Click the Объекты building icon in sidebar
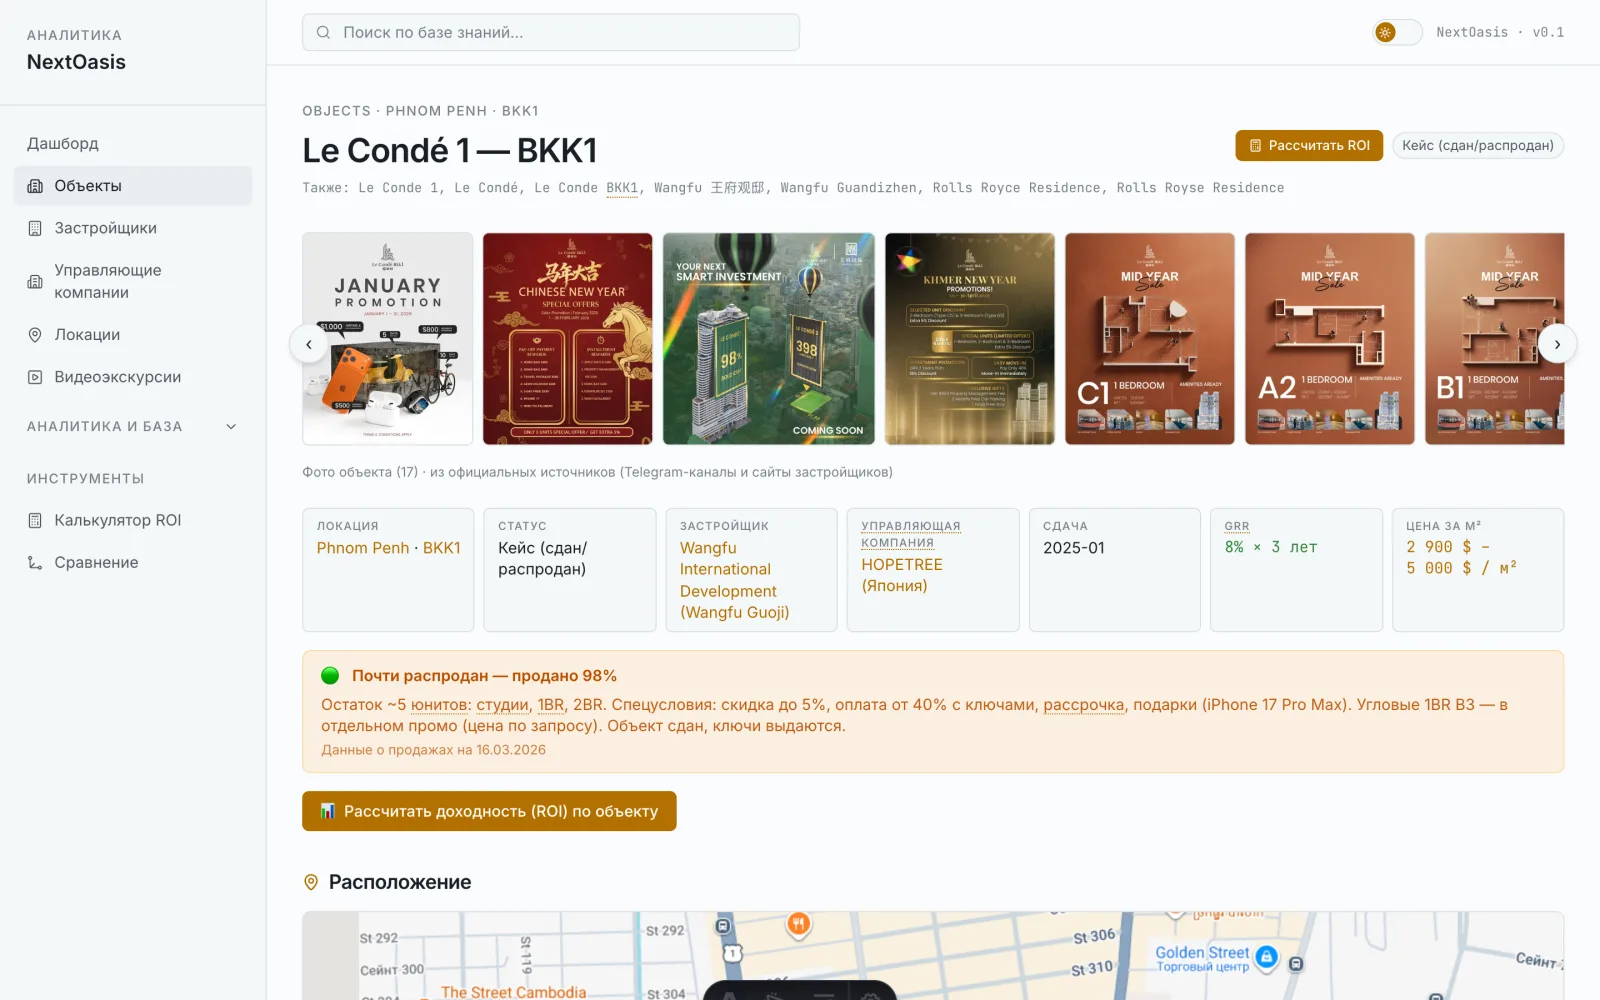The width and height of the screenshot is (1600, 1000). (x=35, y=186)
